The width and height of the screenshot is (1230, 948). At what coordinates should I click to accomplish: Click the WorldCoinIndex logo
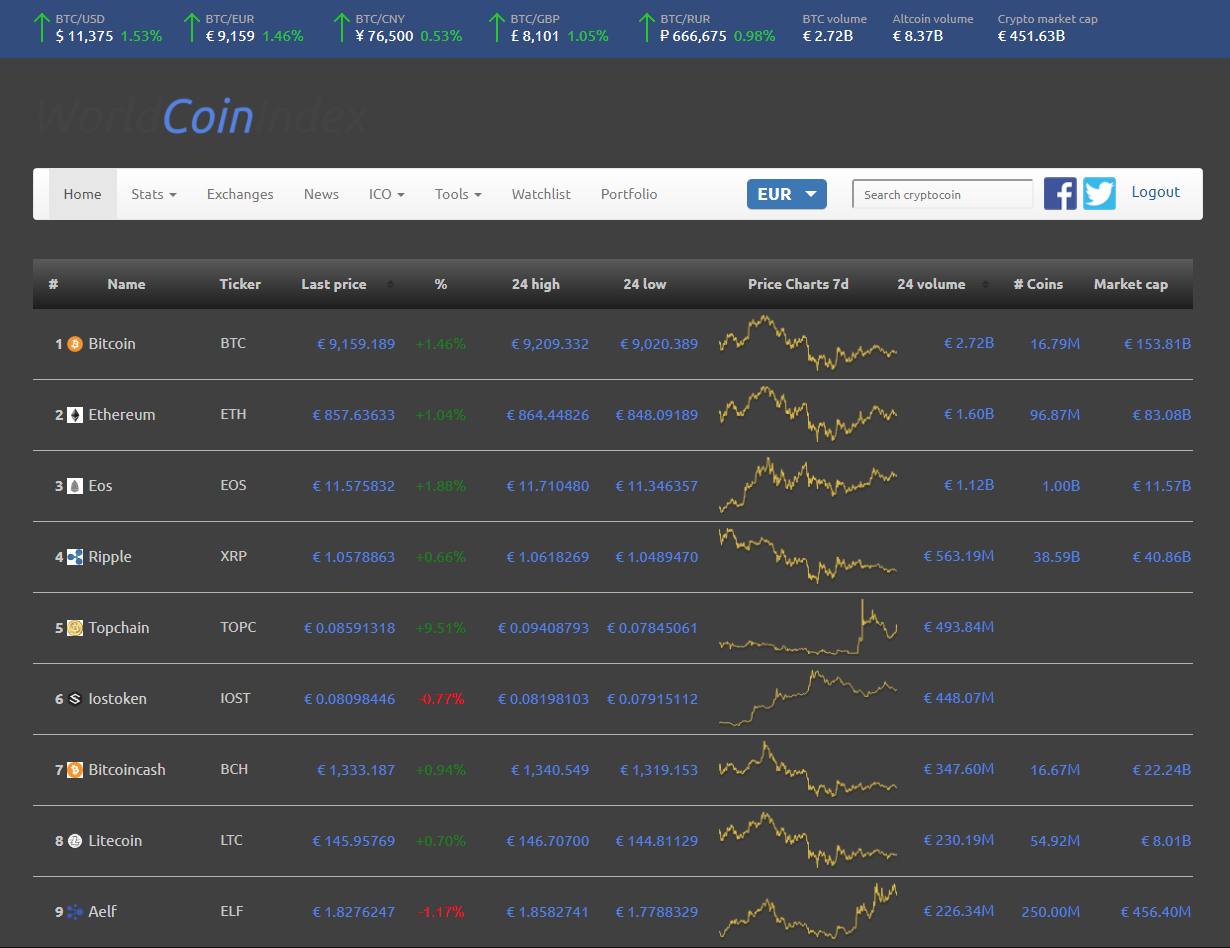point(201,117)
